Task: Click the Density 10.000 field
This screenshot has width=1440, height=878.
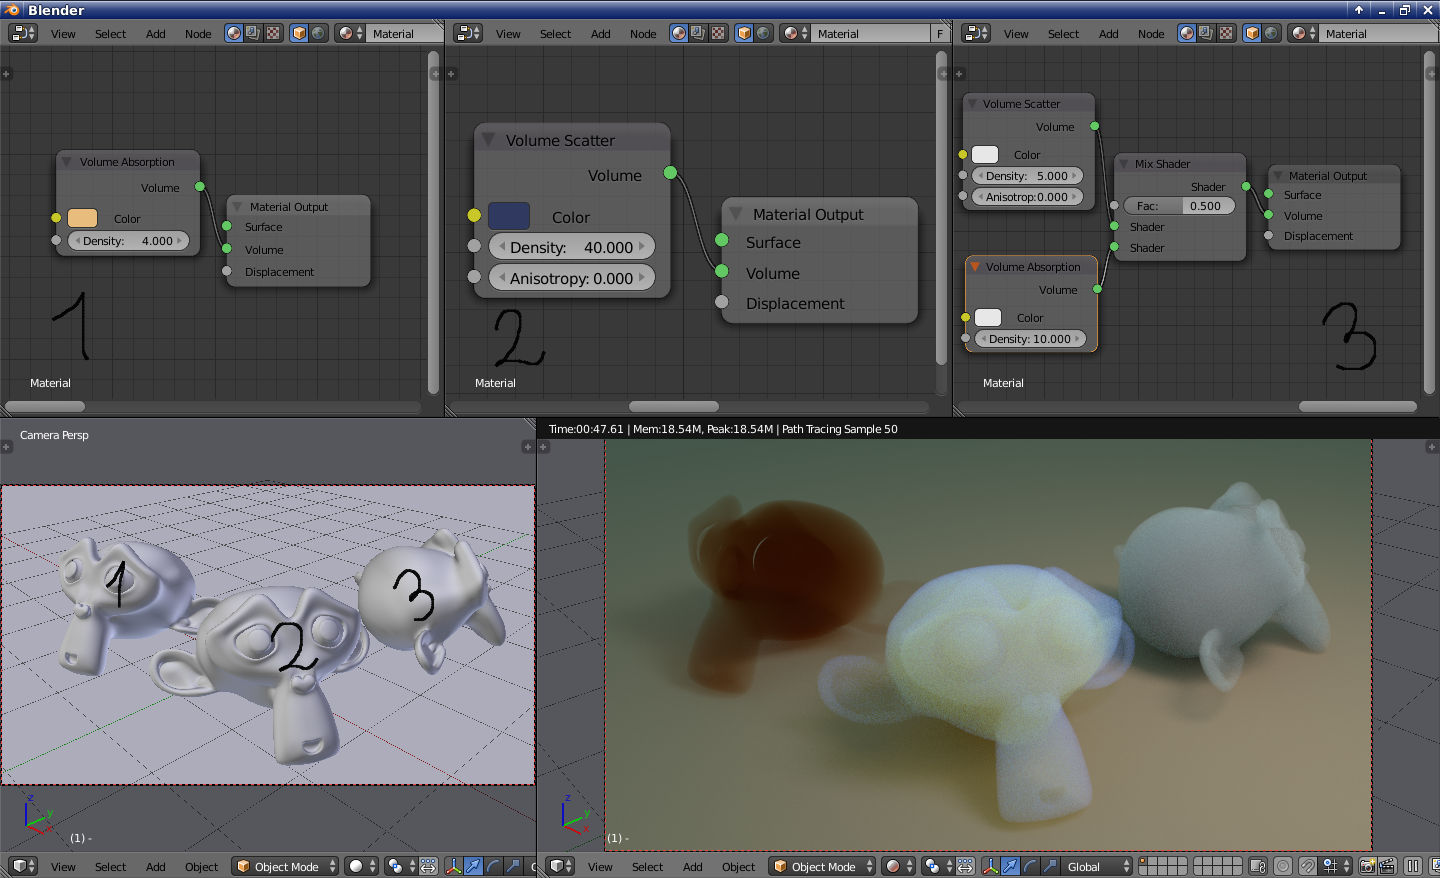Action: tap(1030, 339)
